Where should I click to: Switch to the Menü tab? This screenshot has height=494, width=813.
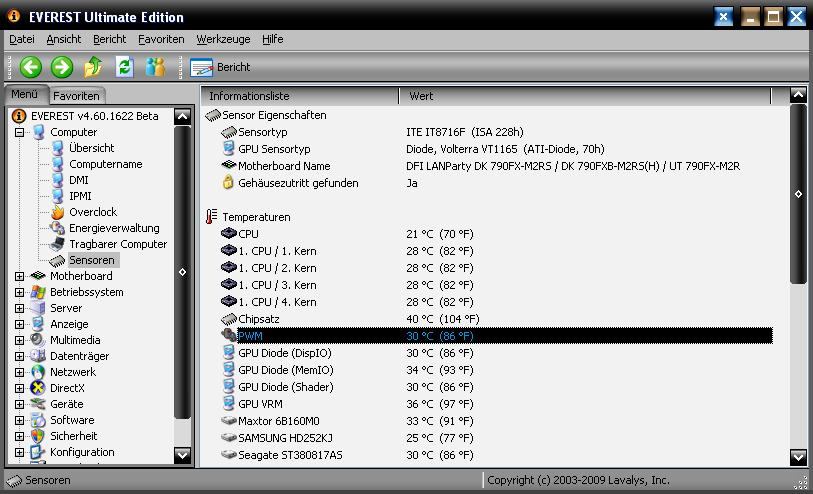(x=25, y=94)
